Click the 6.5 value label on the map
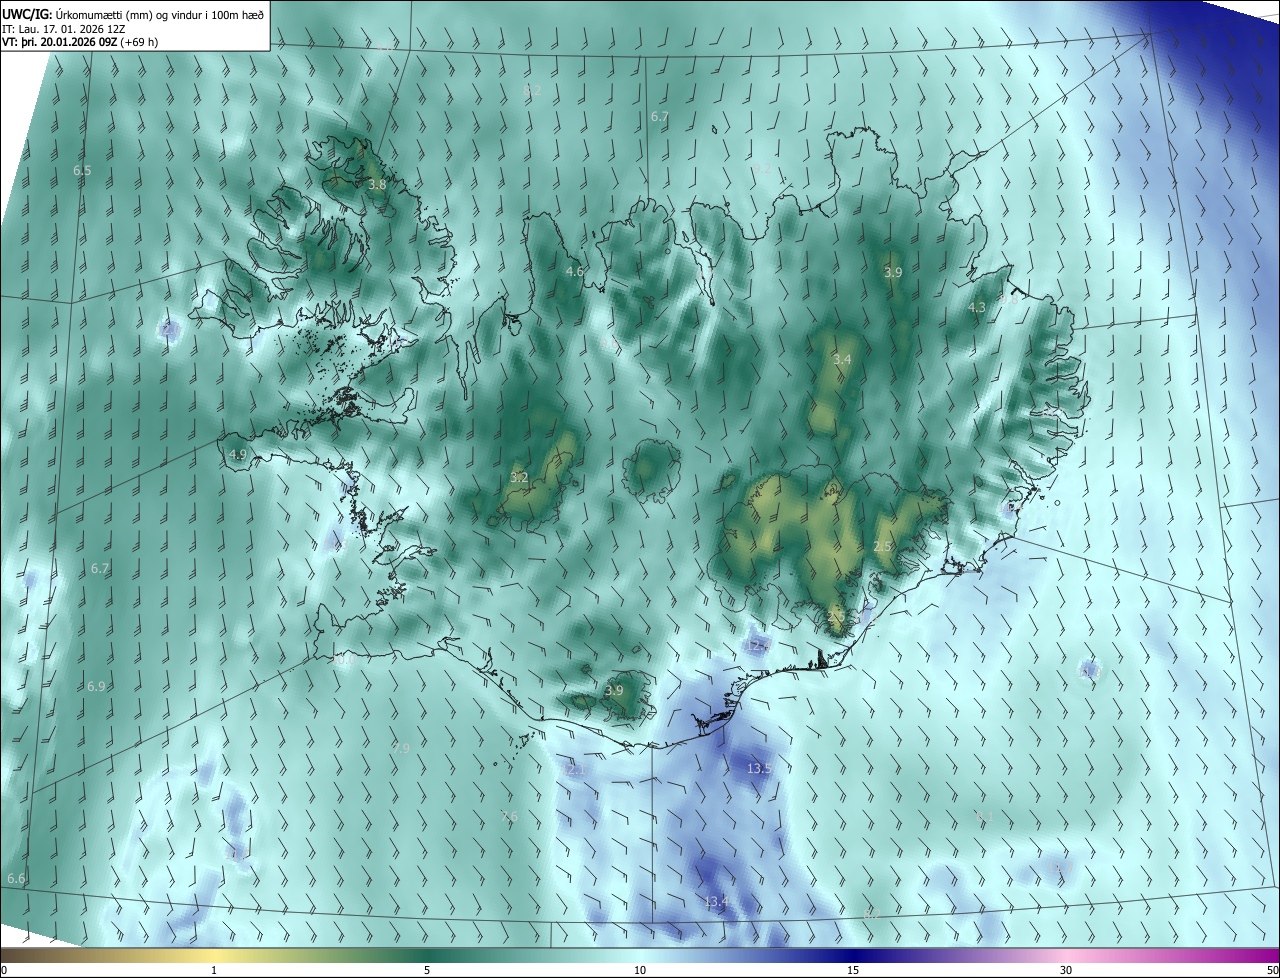This screenshot has height=978, width=1280. (x=82, y=171)
